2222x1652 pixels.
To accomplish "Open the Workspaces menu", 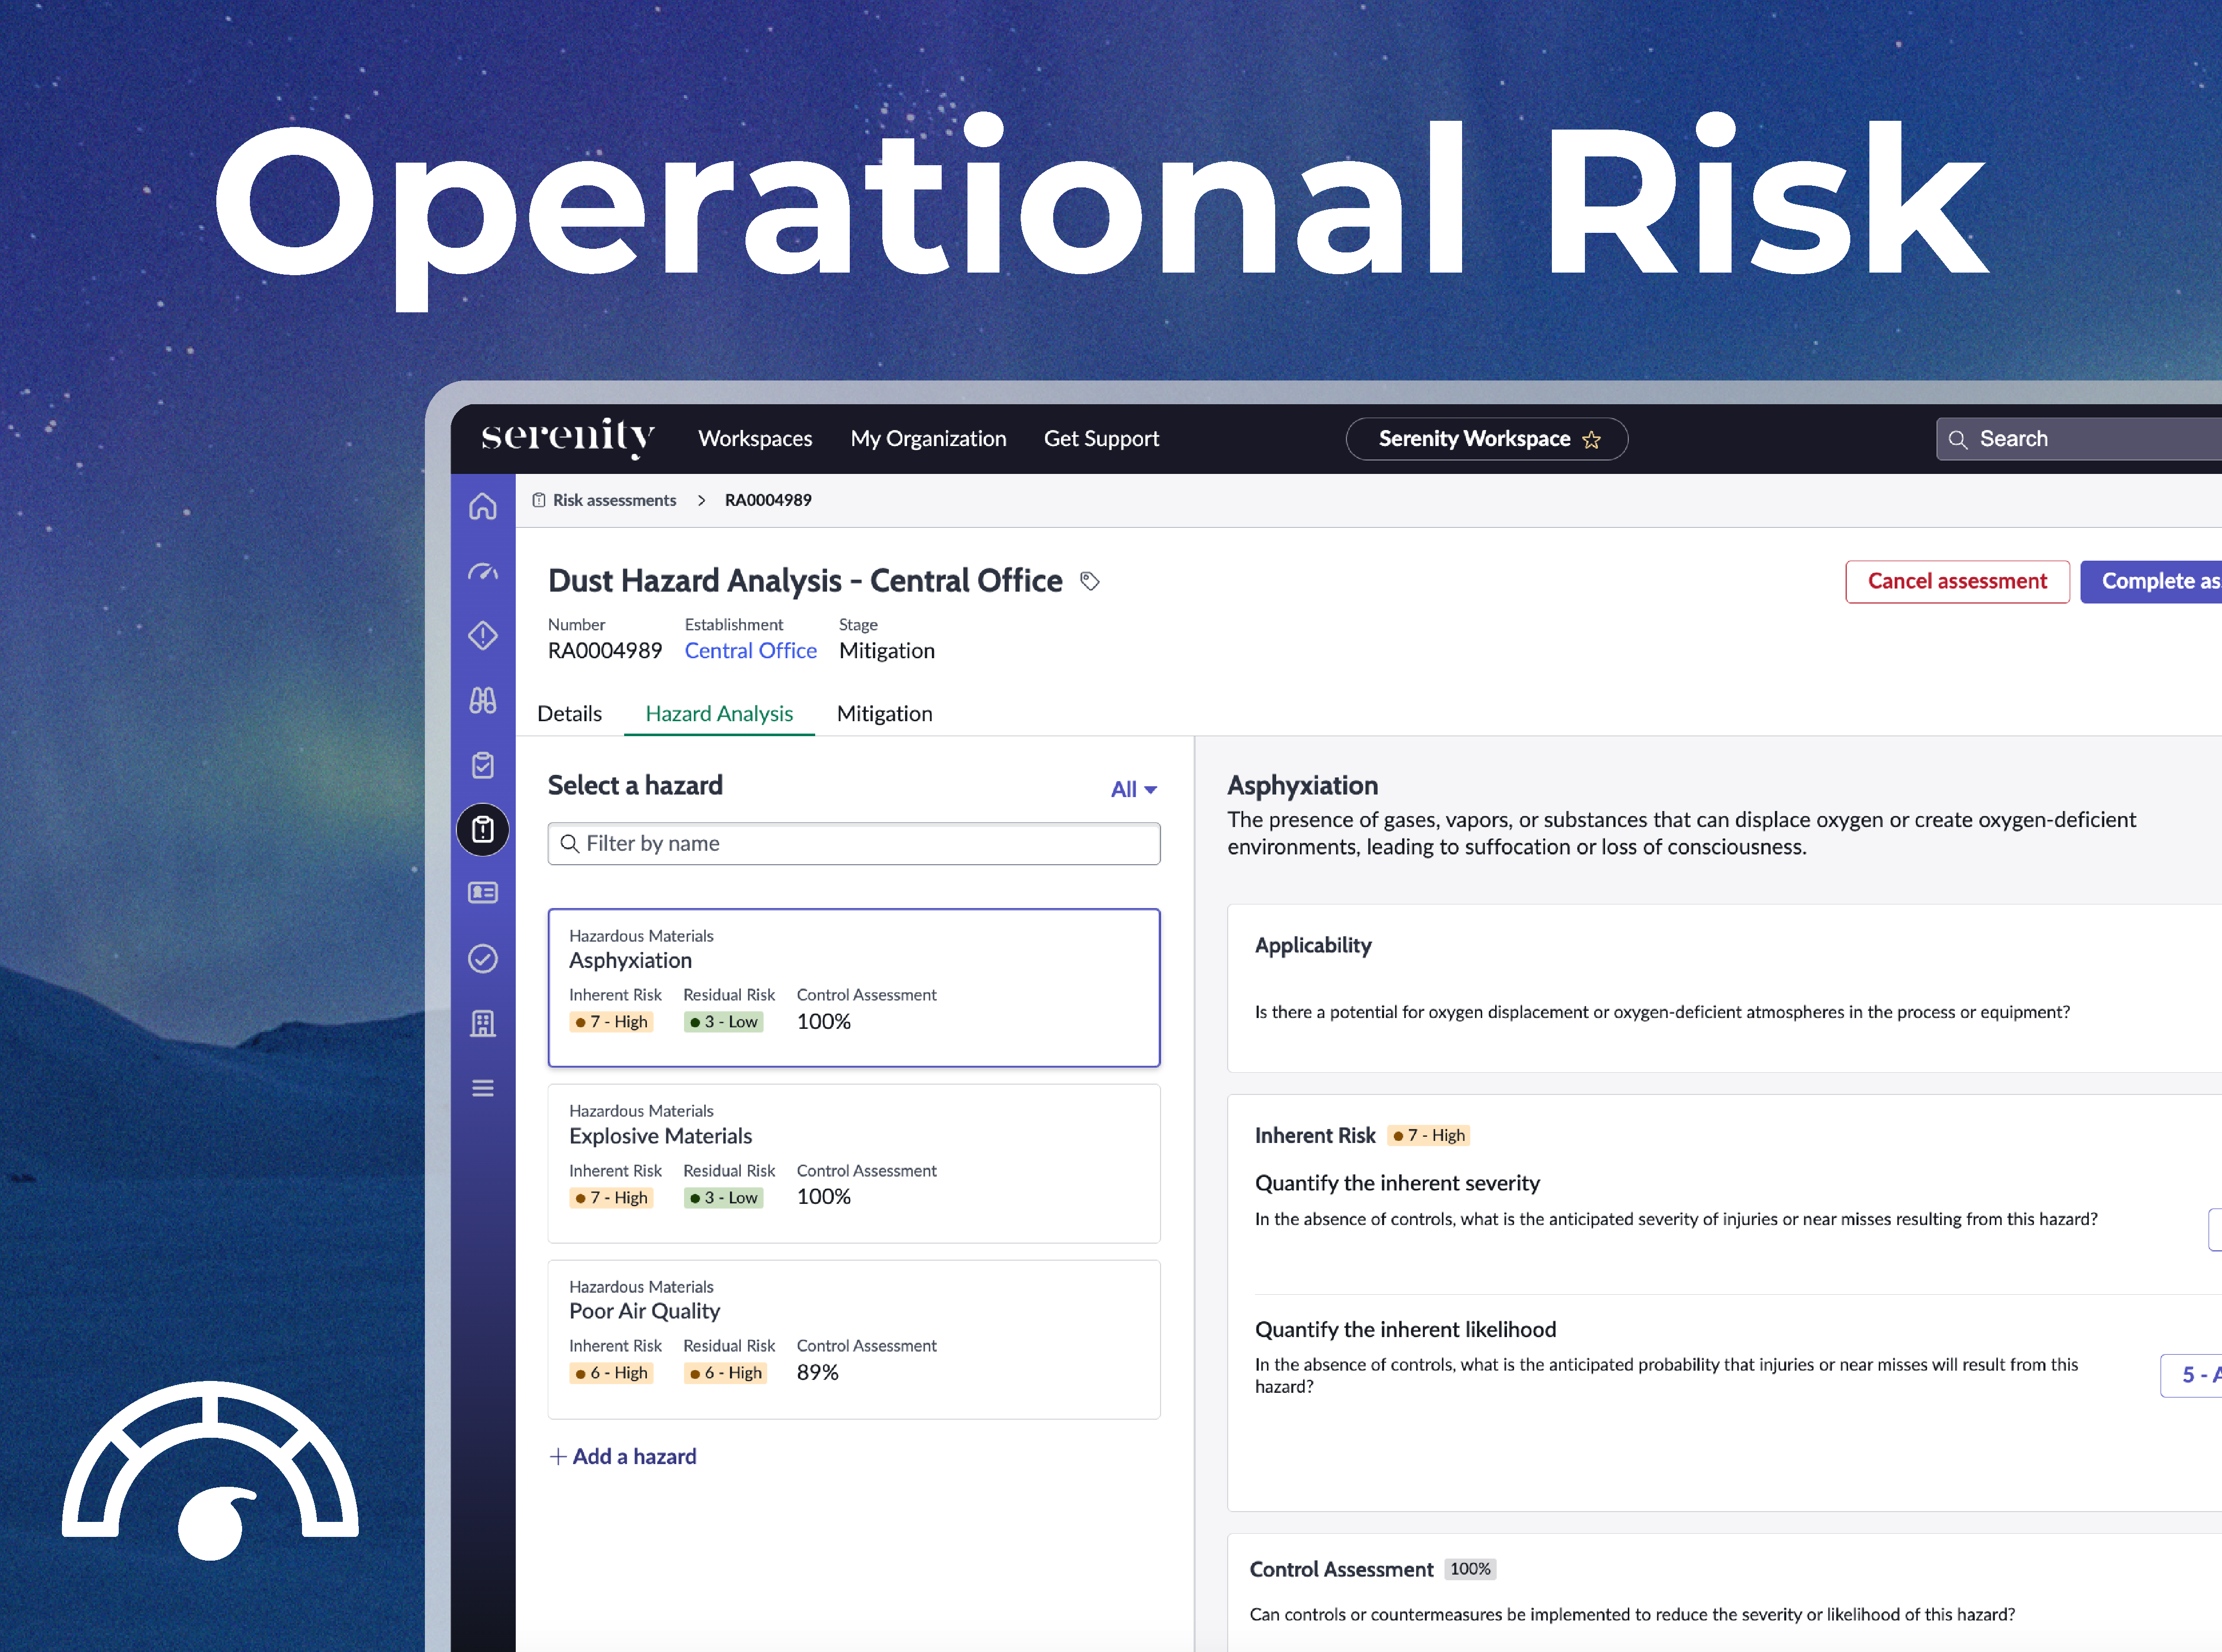I will pyautogui.click(x=755, y=439).
